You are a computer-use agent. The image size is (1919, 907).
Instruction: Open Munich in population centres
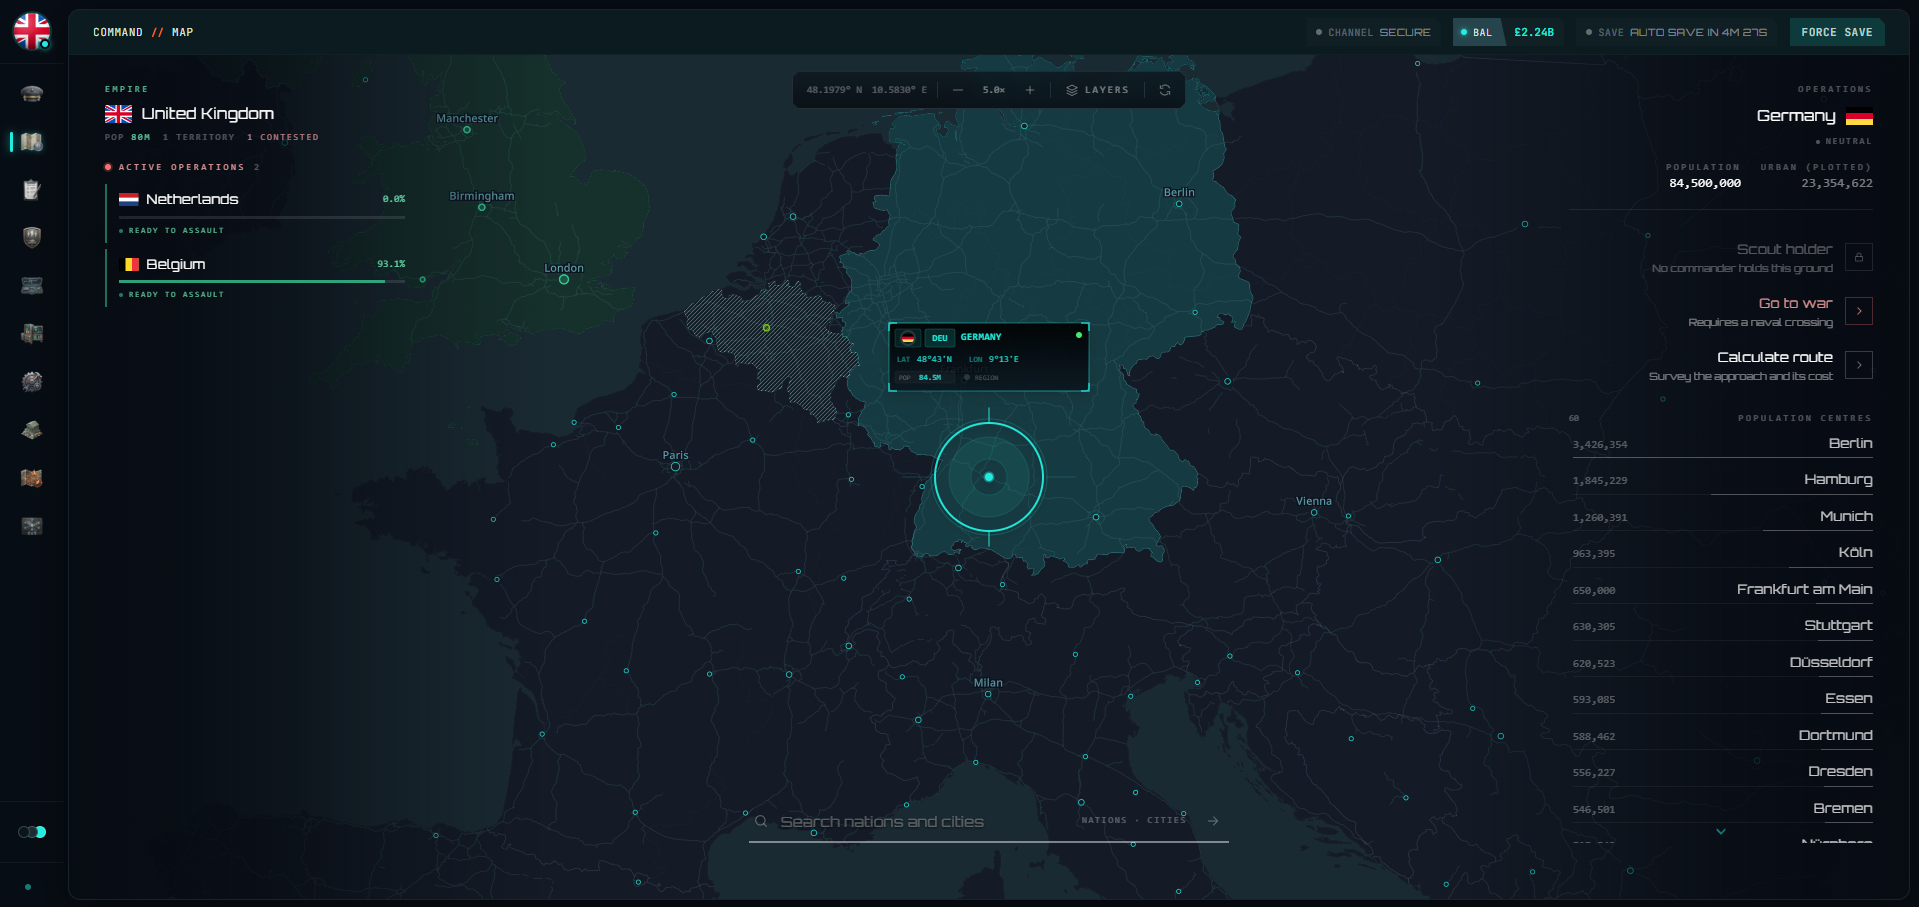click(x=1722, y=516)
